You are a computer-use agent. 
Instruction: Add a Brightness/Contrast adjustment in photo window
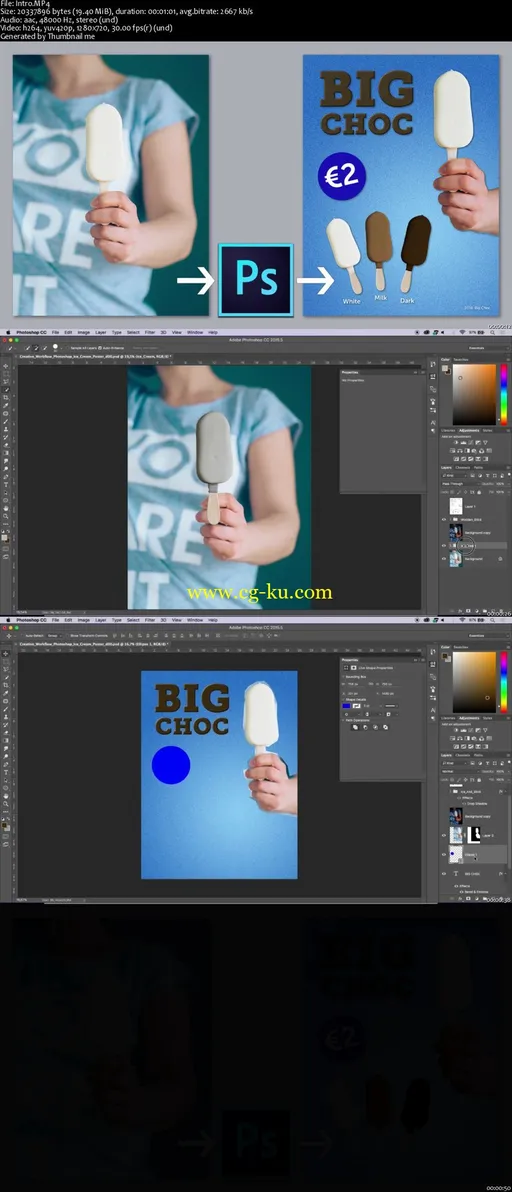(456, 442)
